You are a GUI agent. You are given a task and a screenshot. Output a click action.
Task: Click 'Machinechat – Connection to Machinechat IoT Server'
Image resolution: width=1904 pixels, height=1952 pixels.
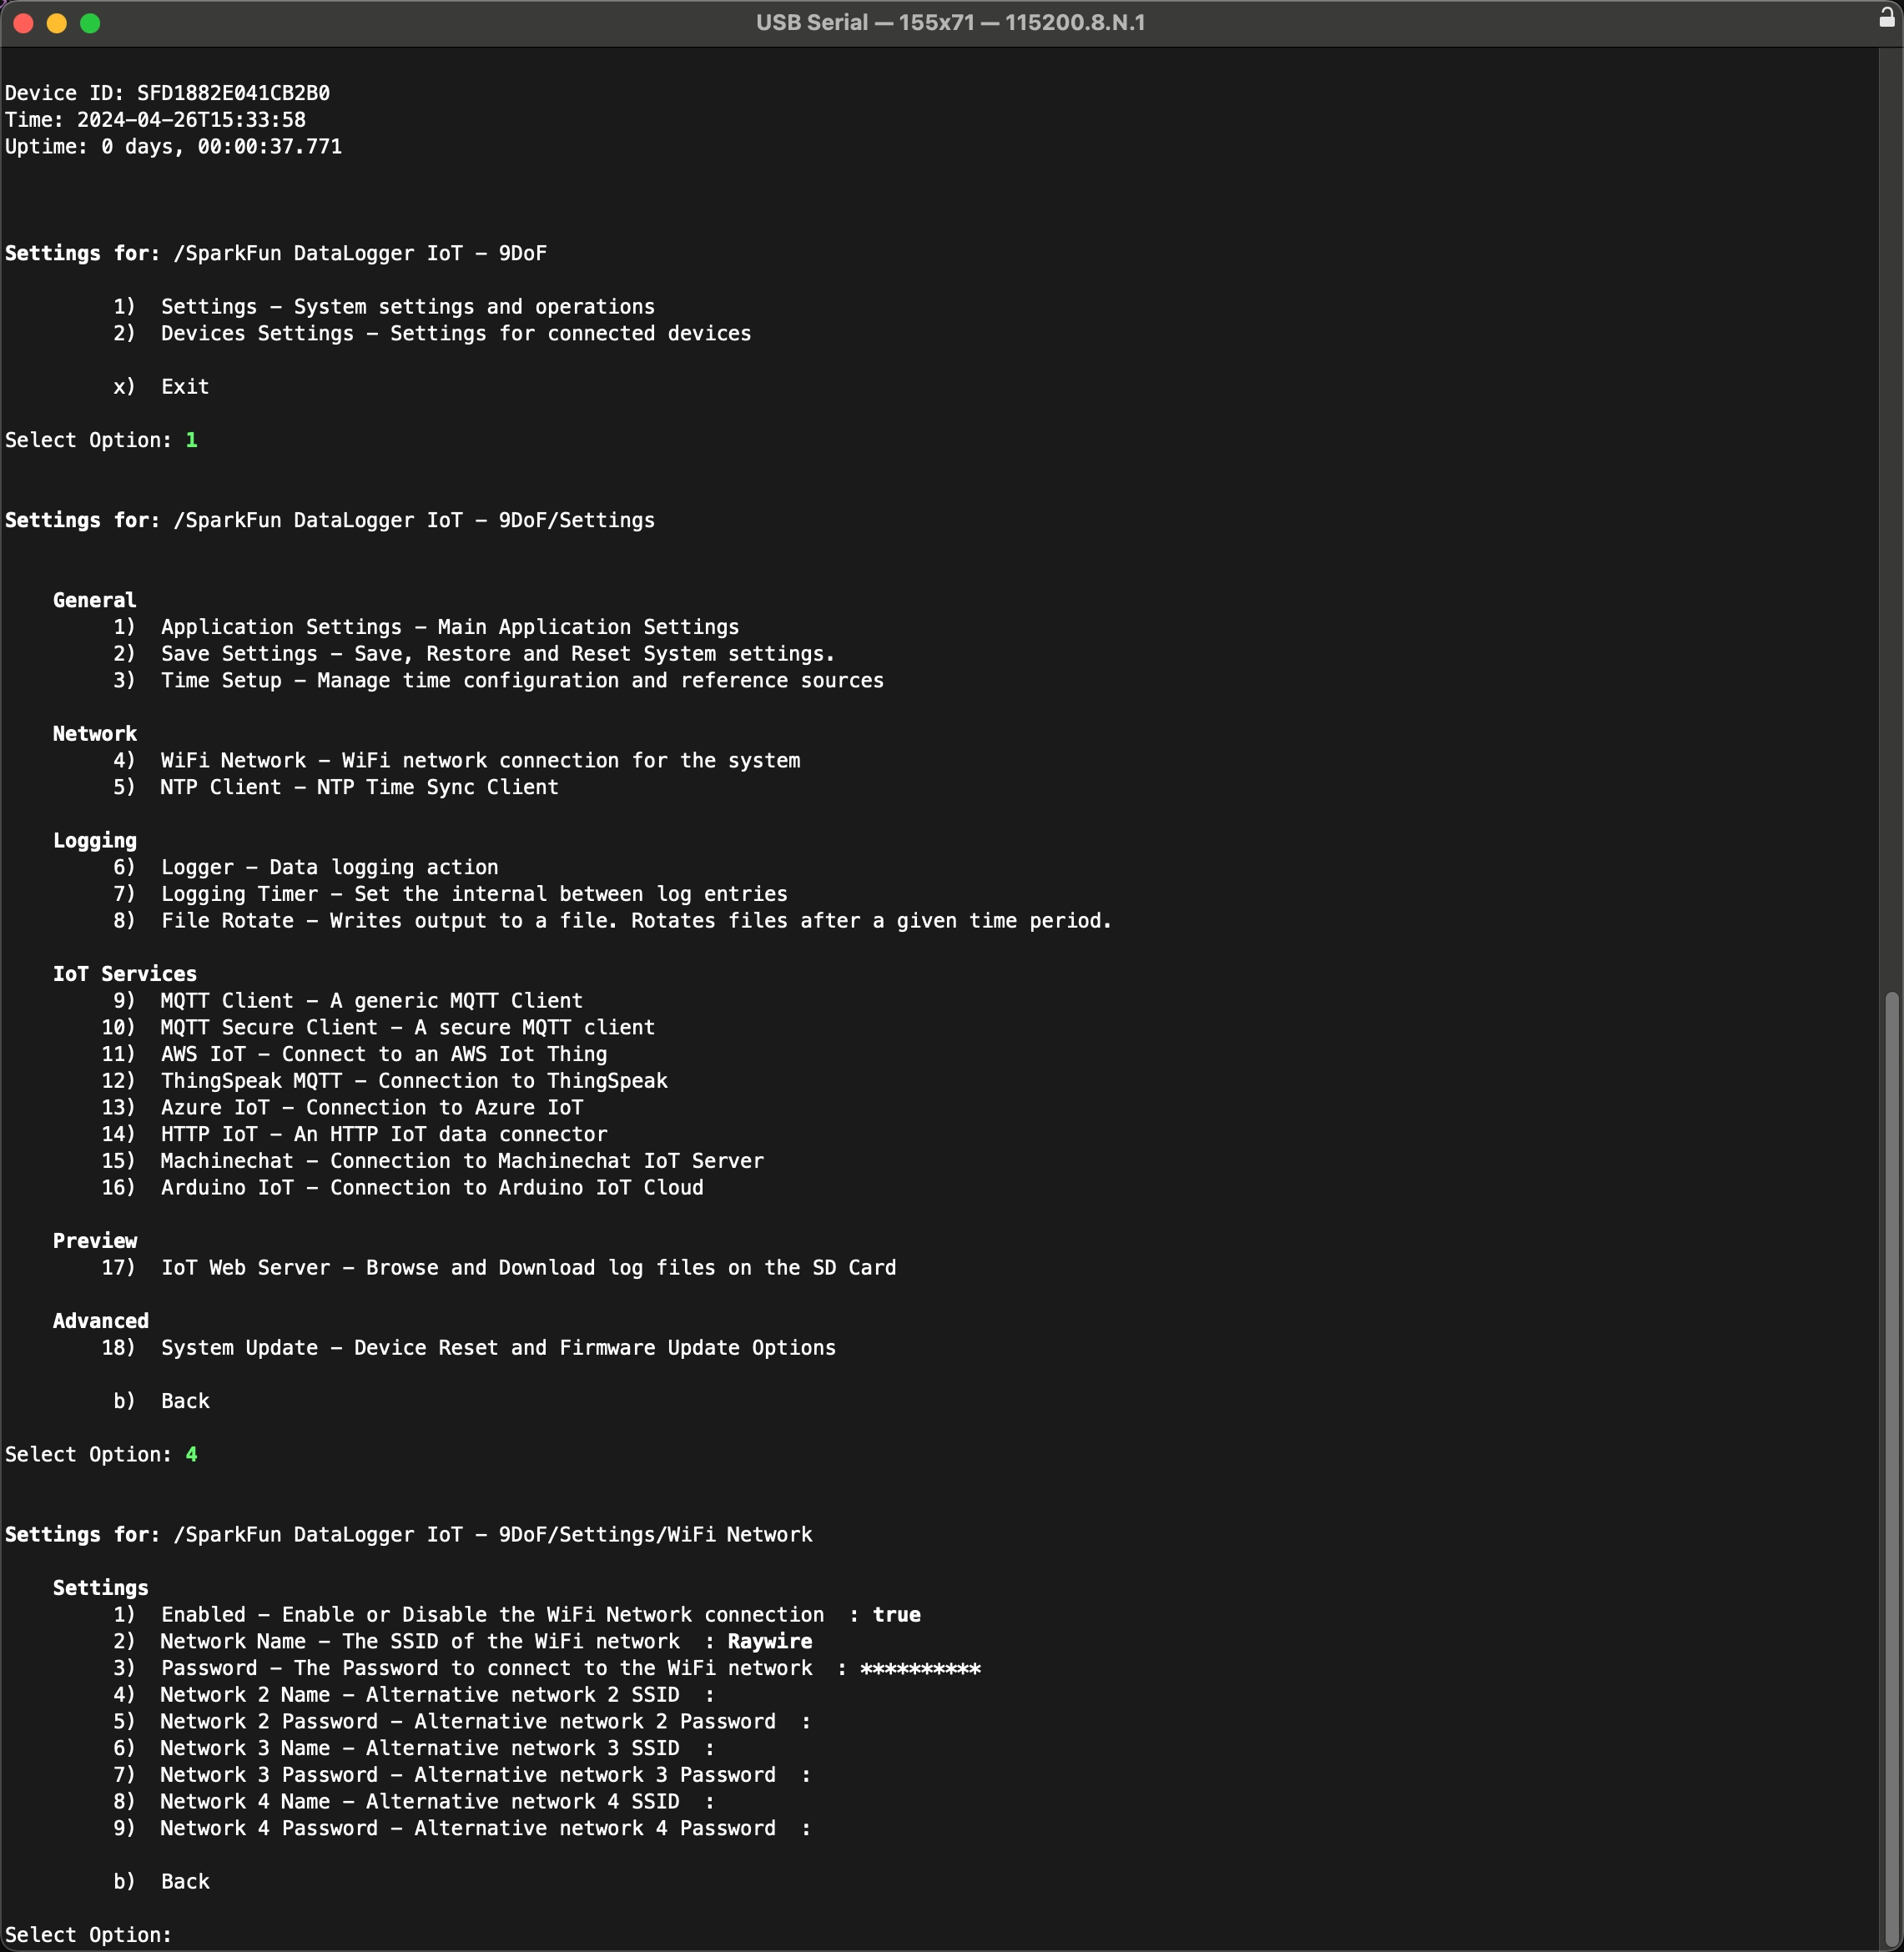432,1161
